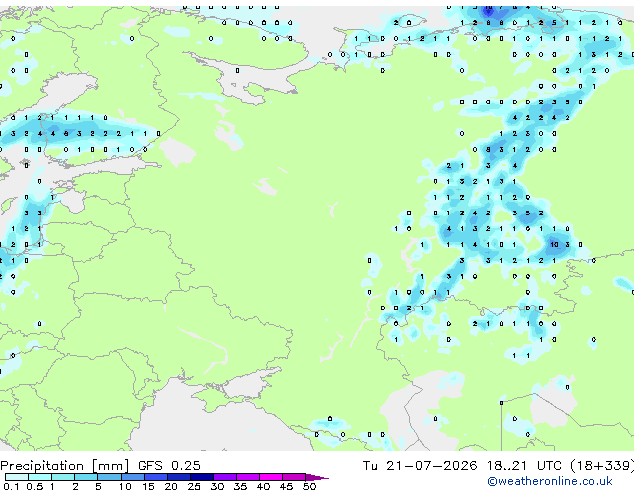
Task: Pick the 30–35 mm purple legend swatch
Action: pos(224,477)
